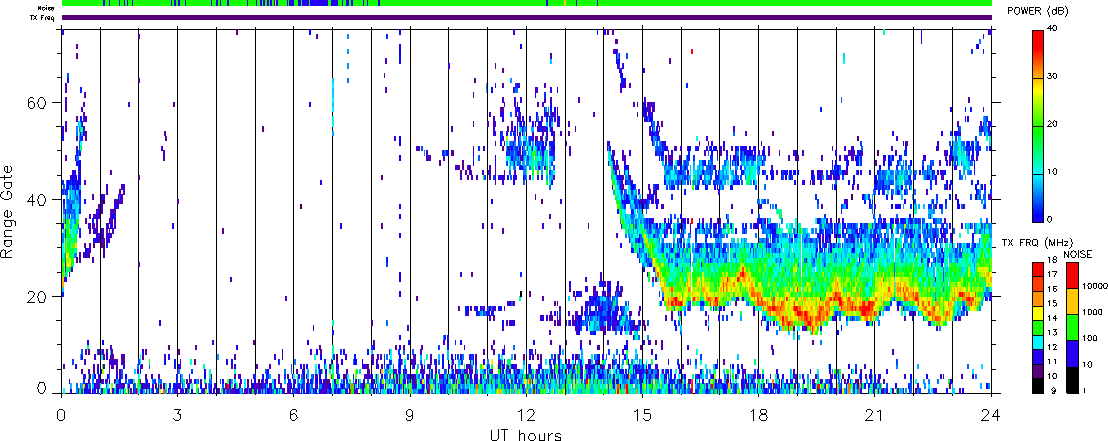Click the 'NOISE' colorbar title
This screenshot has width=1108, height=441.
click(1078, 253)
